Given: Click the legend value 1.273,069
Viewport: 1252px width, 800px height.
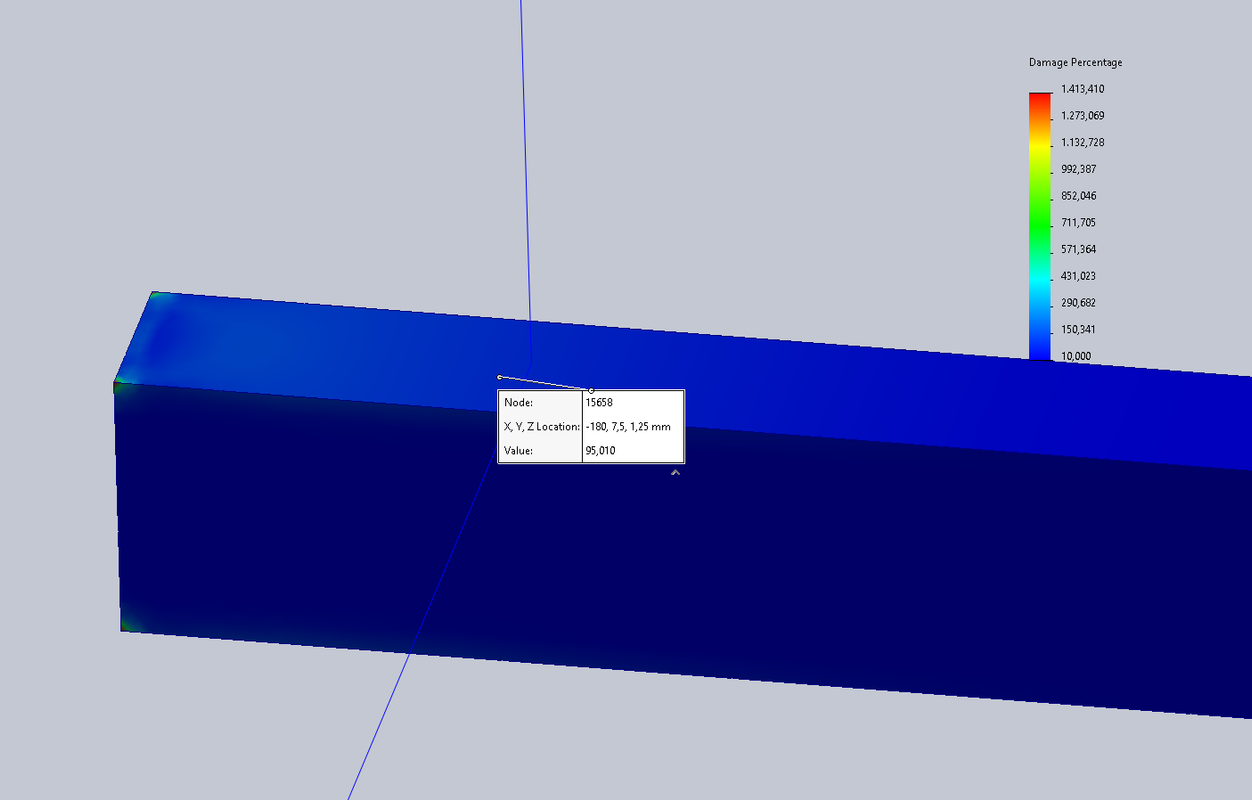Looking at the screenshot, I should pyautogui.click(x=1083, y=116).
